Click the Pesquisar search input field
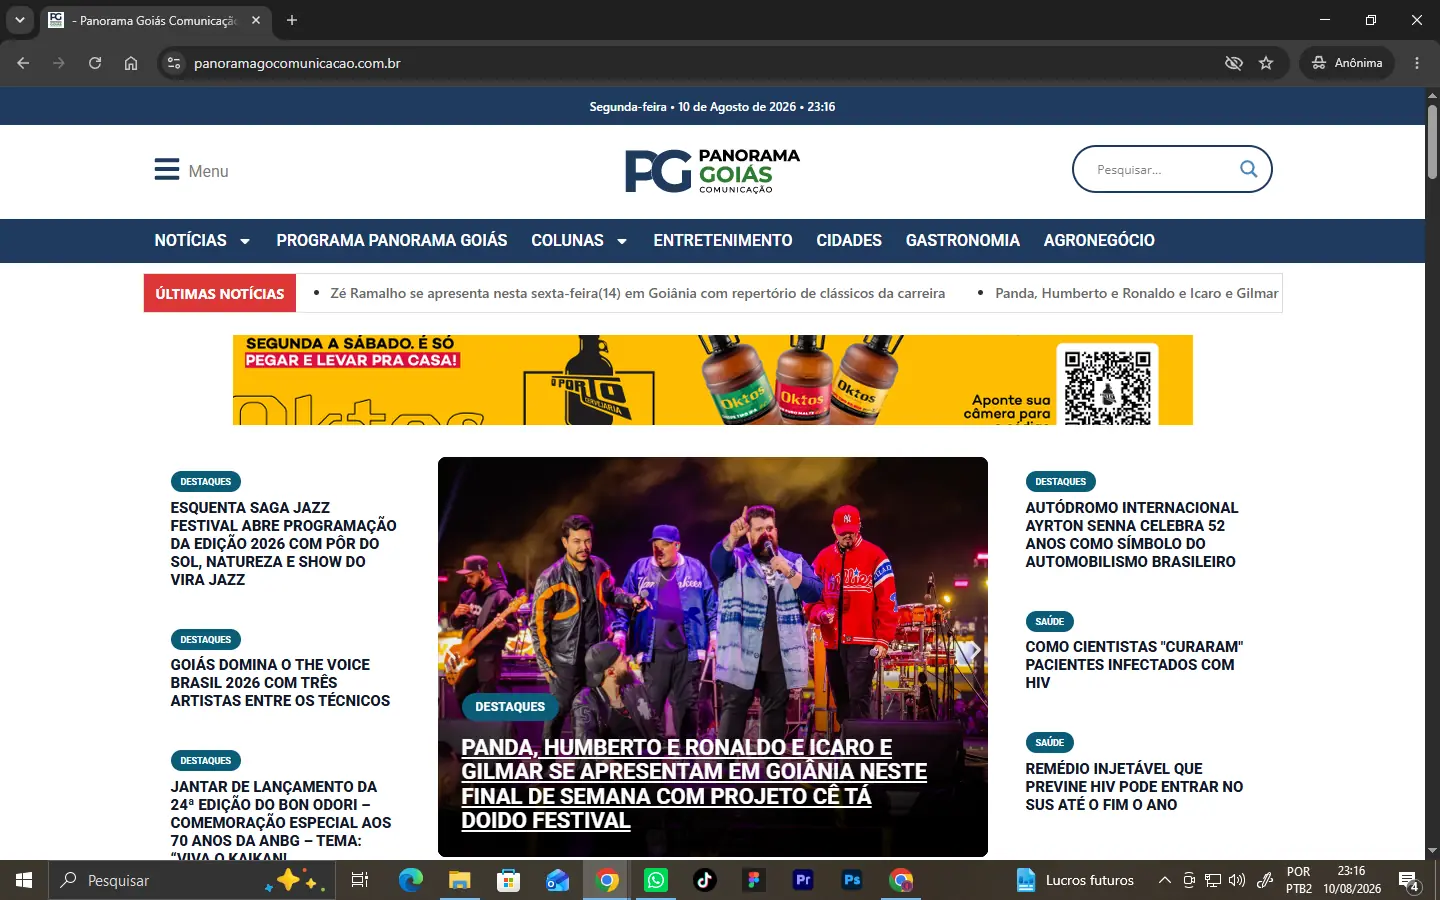 tap(1160, 169)
